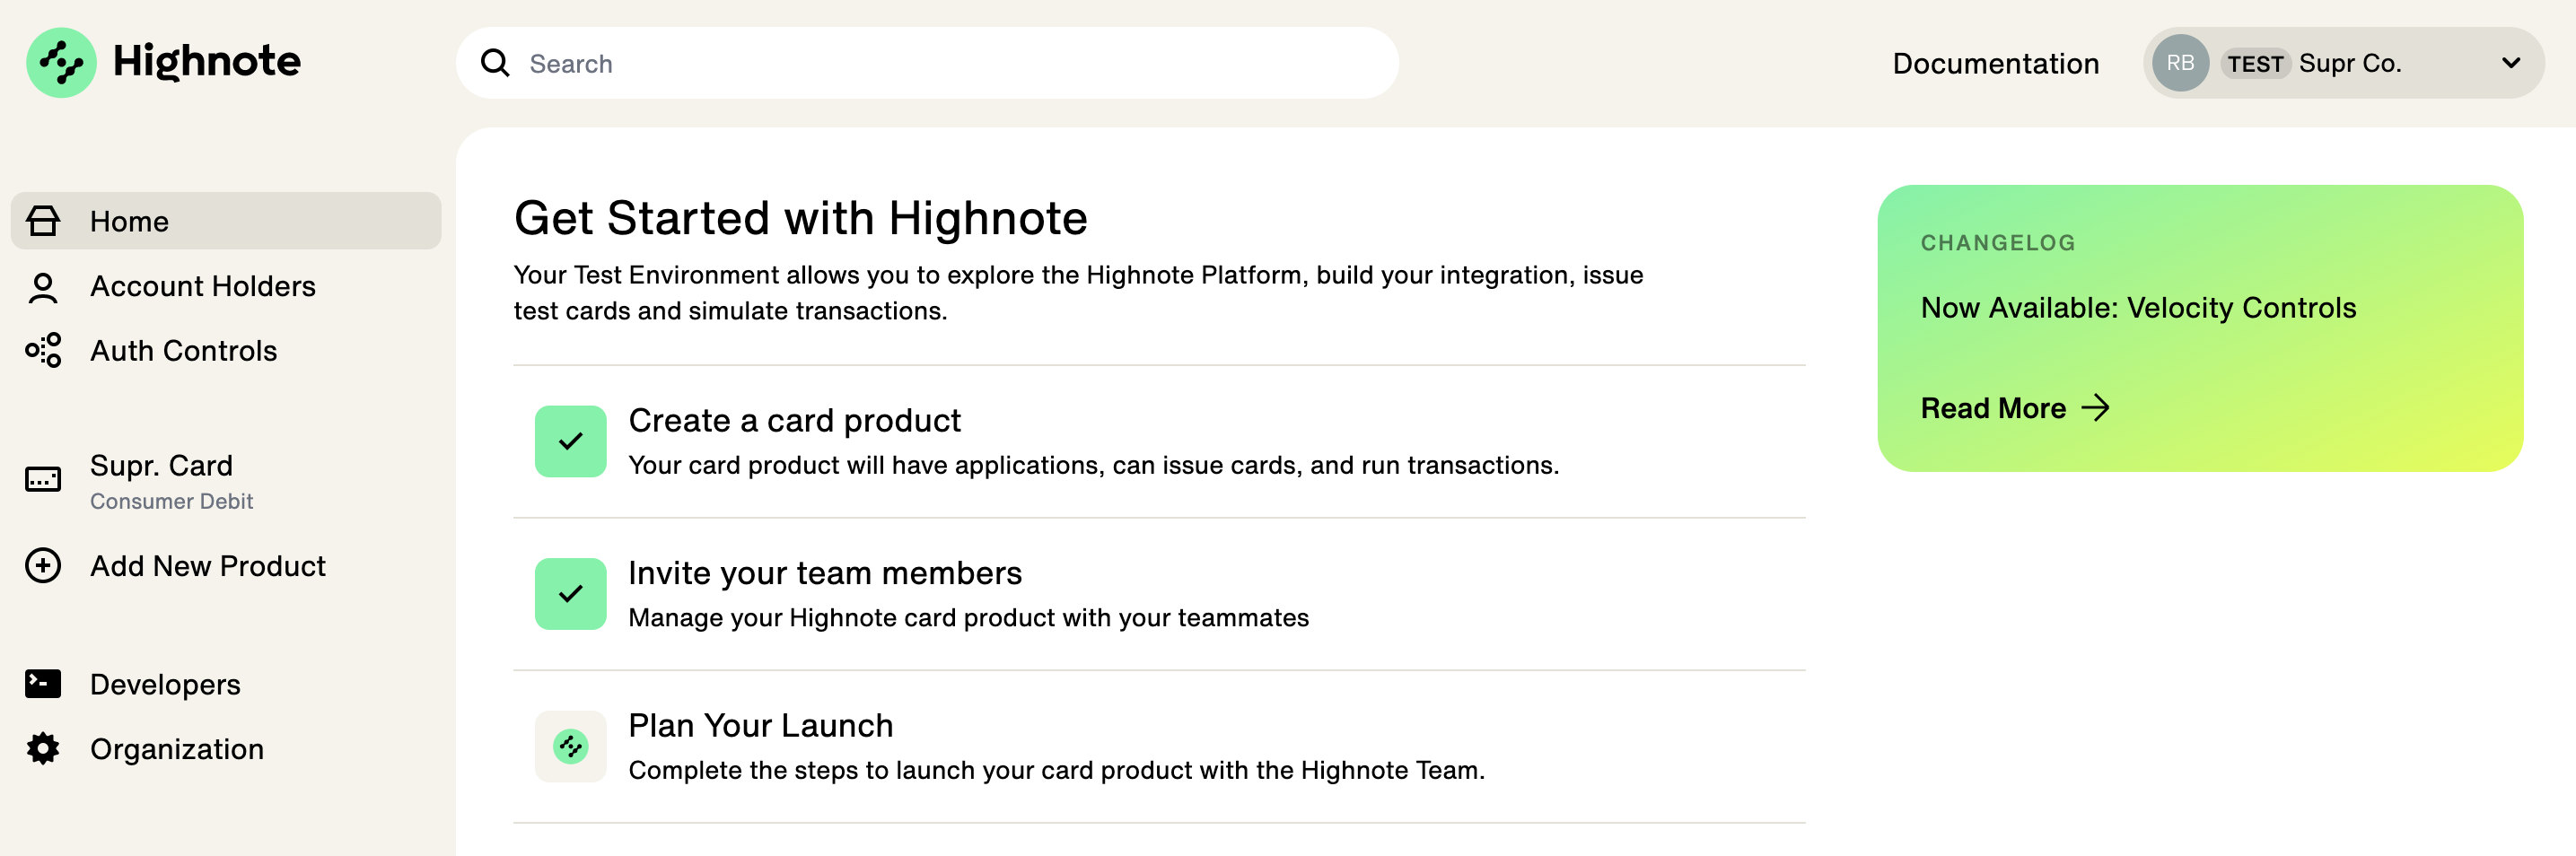Click the magnifying glass in the search bar
2576x856 pixels.
click(x=496, y=62)
